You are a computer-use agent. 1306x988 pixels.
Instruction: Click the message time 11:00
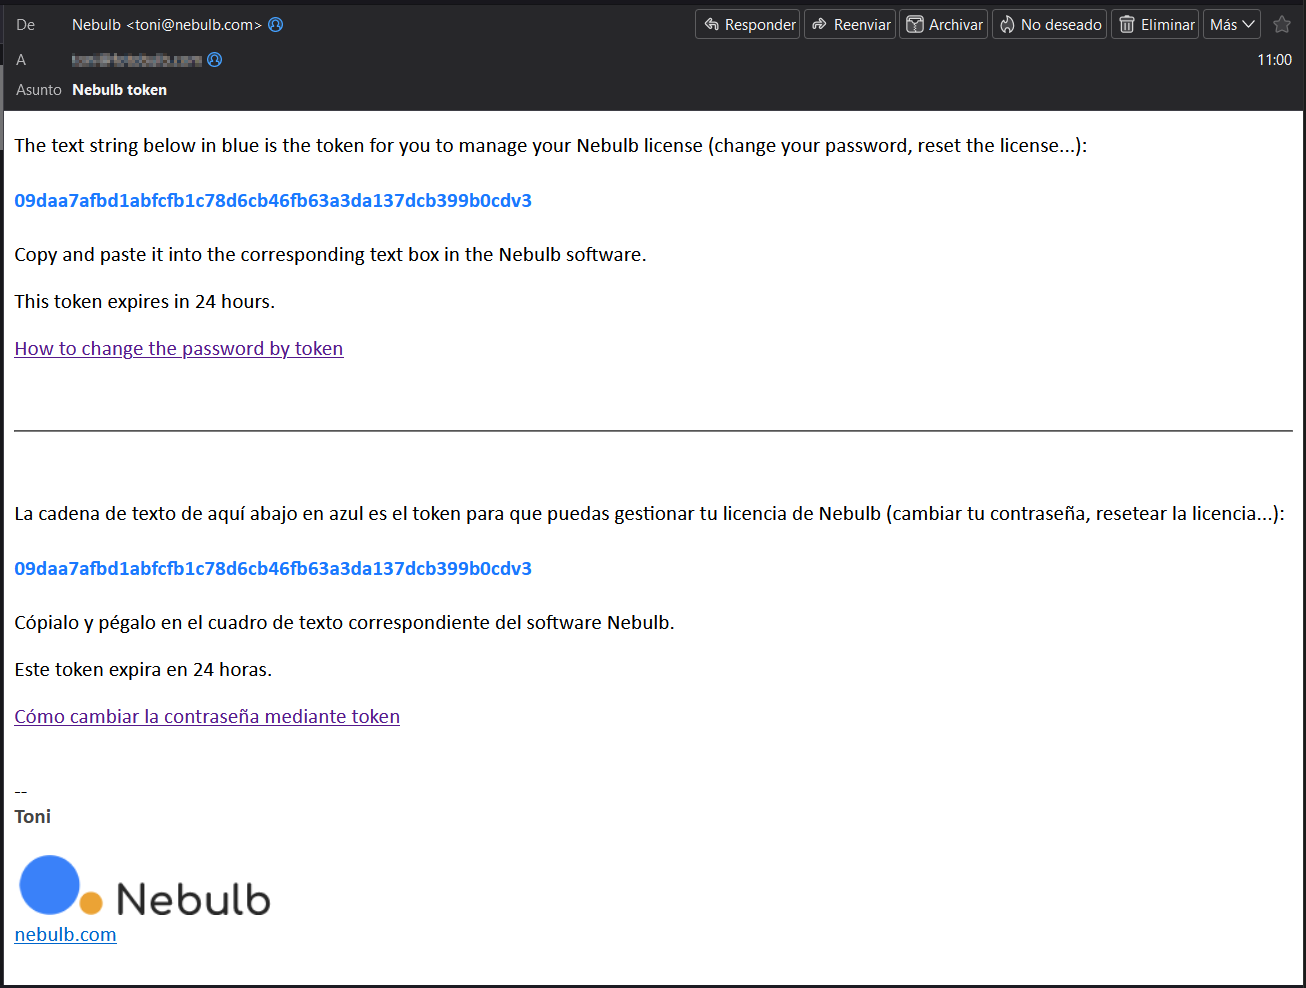[1274, 60]
